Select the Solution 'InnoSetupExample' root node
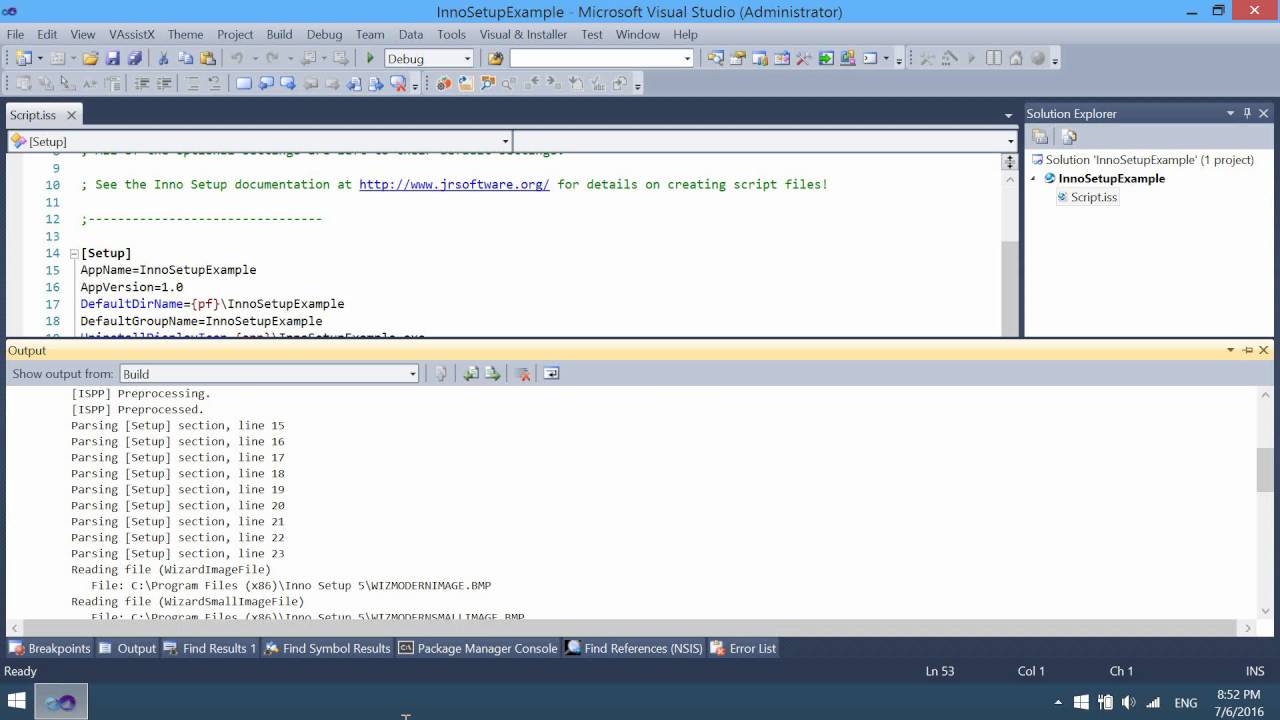Viewport: 1280px width, 720px height. point(1142,159)
